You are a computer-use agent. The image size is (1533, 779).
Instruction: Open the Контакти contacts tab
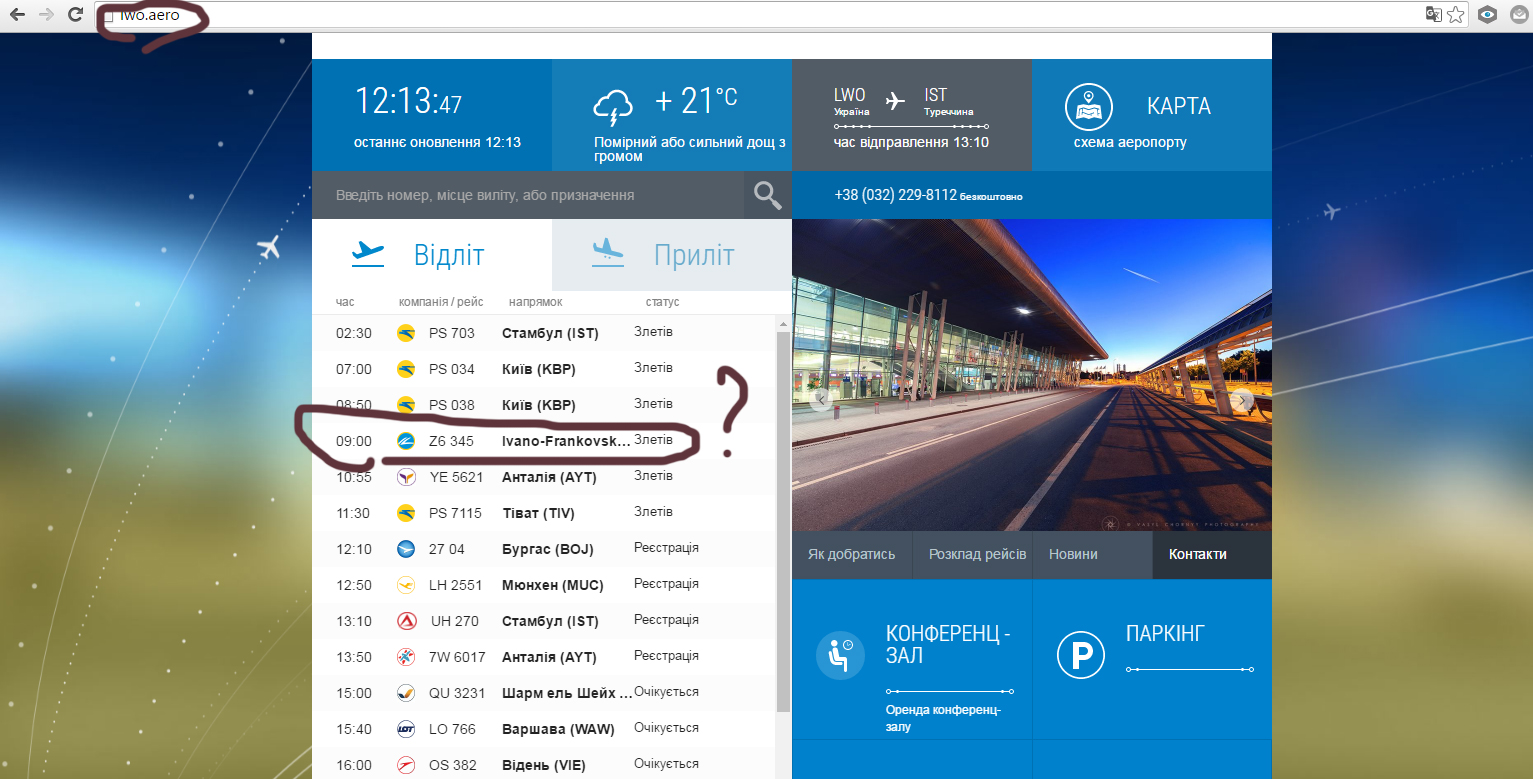coord(1197,554)
